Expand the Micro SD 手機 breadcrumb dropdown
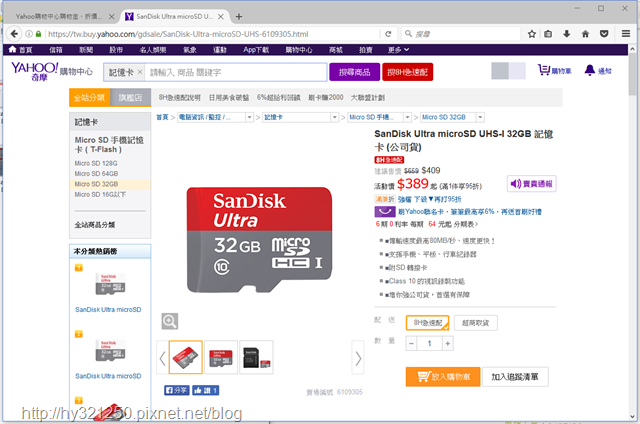 (407, 118)
